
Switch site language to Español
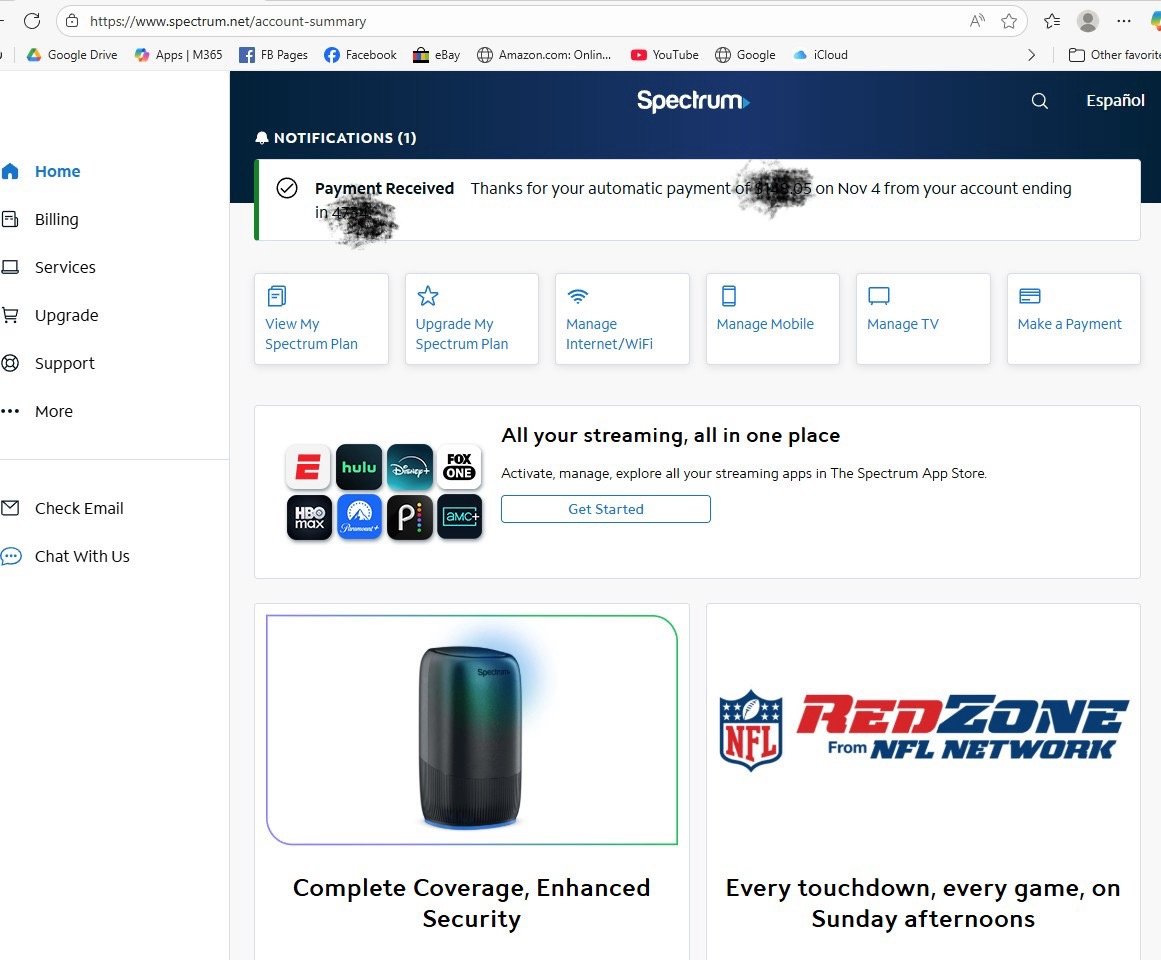tap(1114, 100)
